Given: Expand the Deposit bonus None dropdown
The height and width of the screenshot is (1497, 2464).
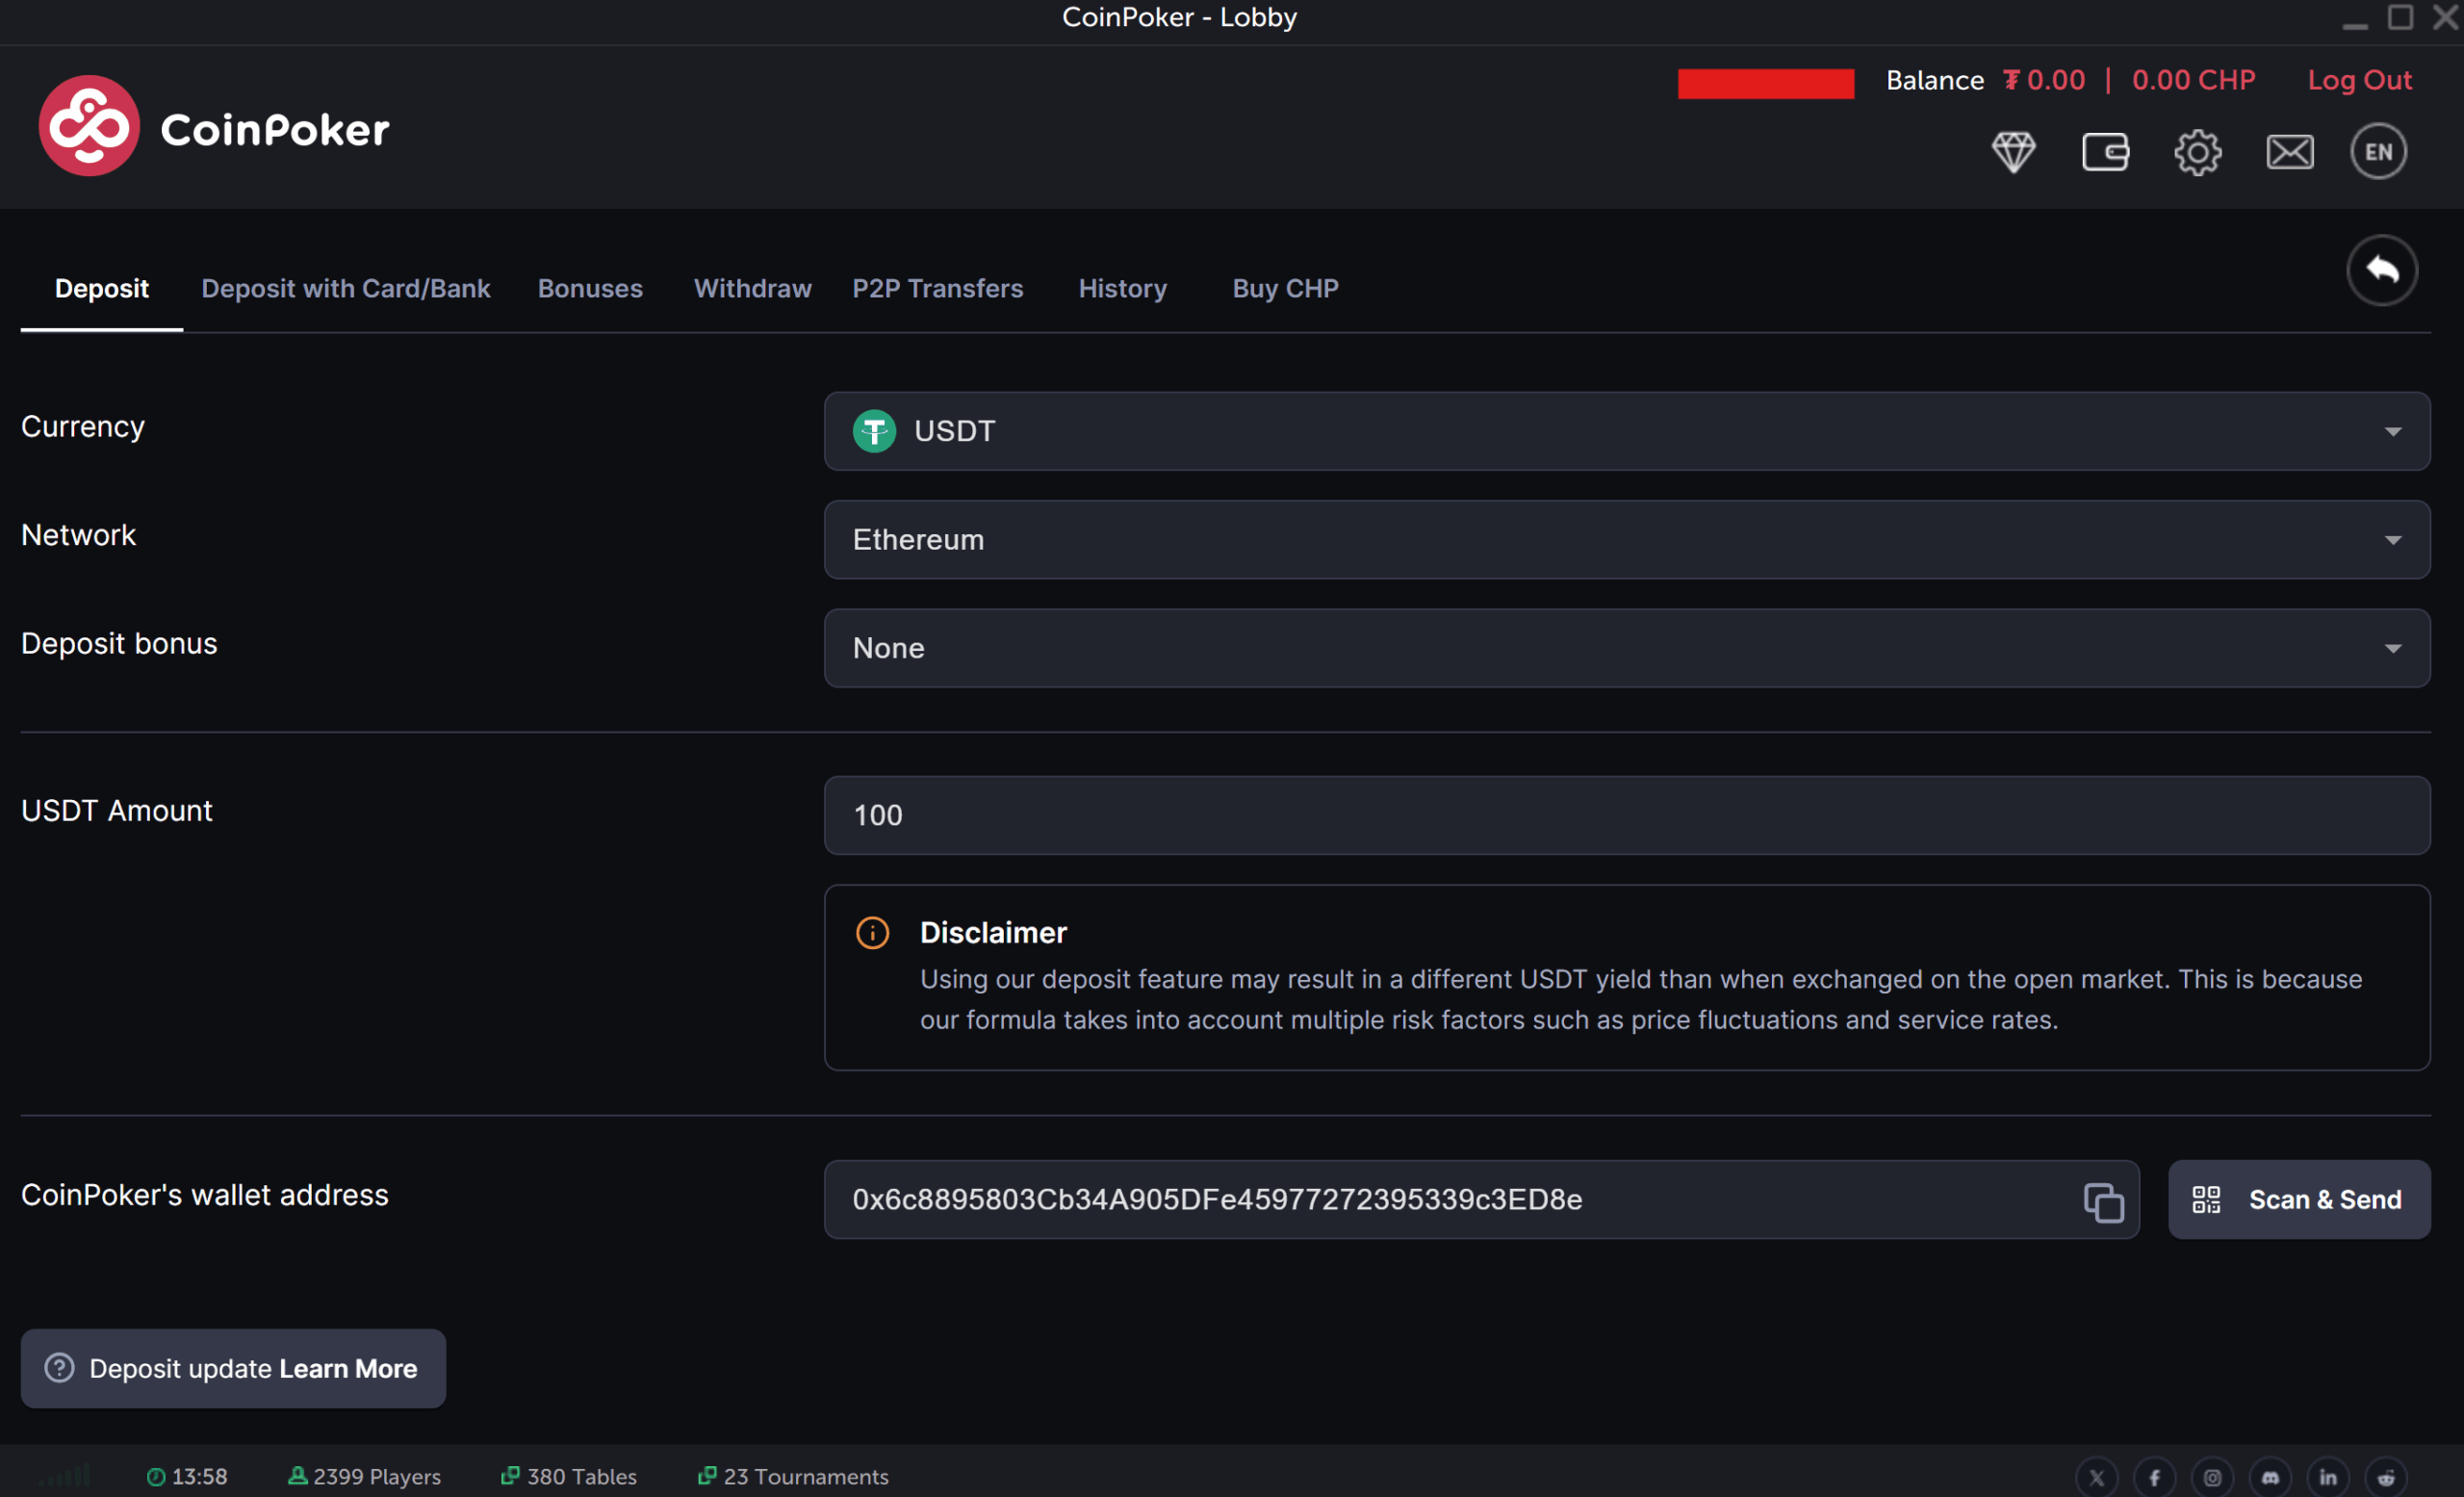Looking at the screenshot, I should [1627, 648].
